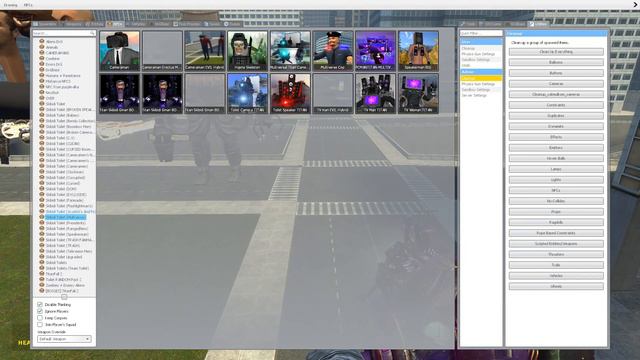Clean up Props
The height and width of the screenshot is (360, 640).
(556, 211)
